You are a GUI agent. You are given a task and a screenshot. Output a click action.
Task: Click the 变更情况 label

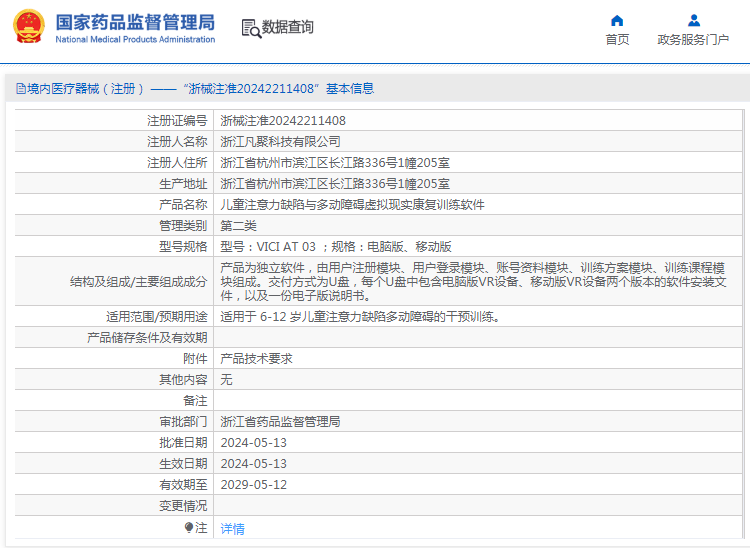pyautogui.click(x=183, y=506)
